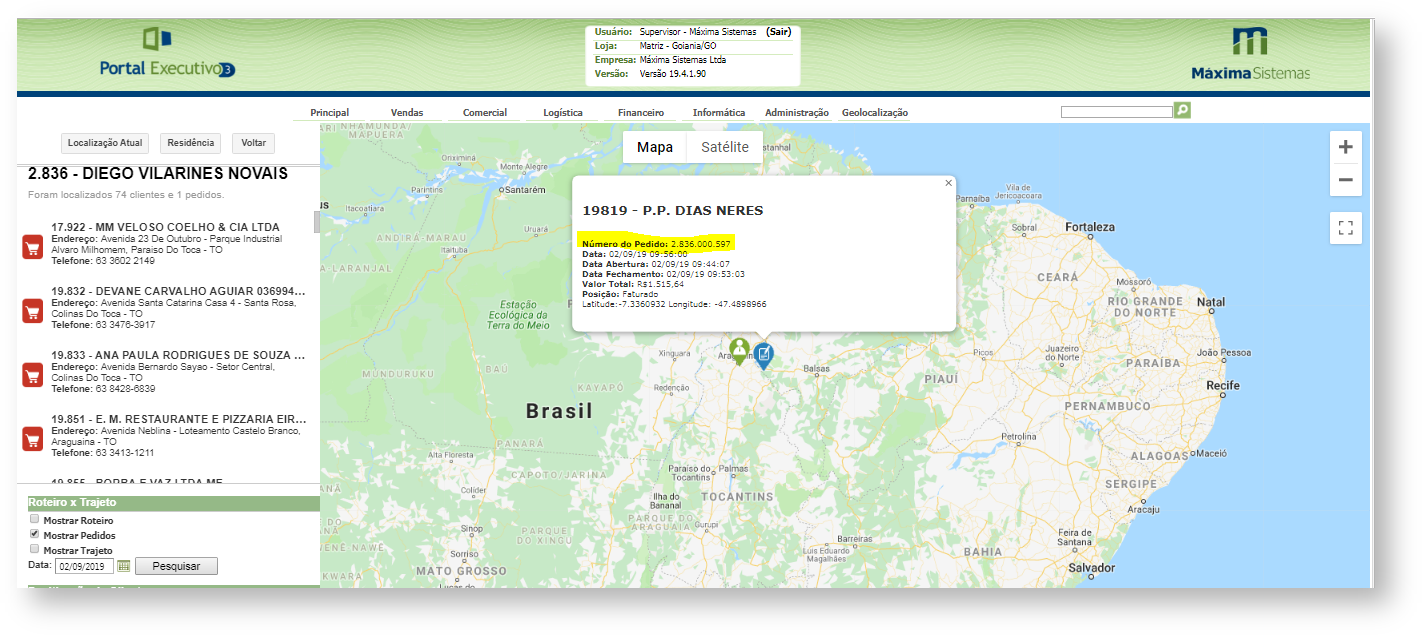Click the Valor Total R$1.515,64 line
Viewport: 1423px width, 636px height.
point(633,284)
